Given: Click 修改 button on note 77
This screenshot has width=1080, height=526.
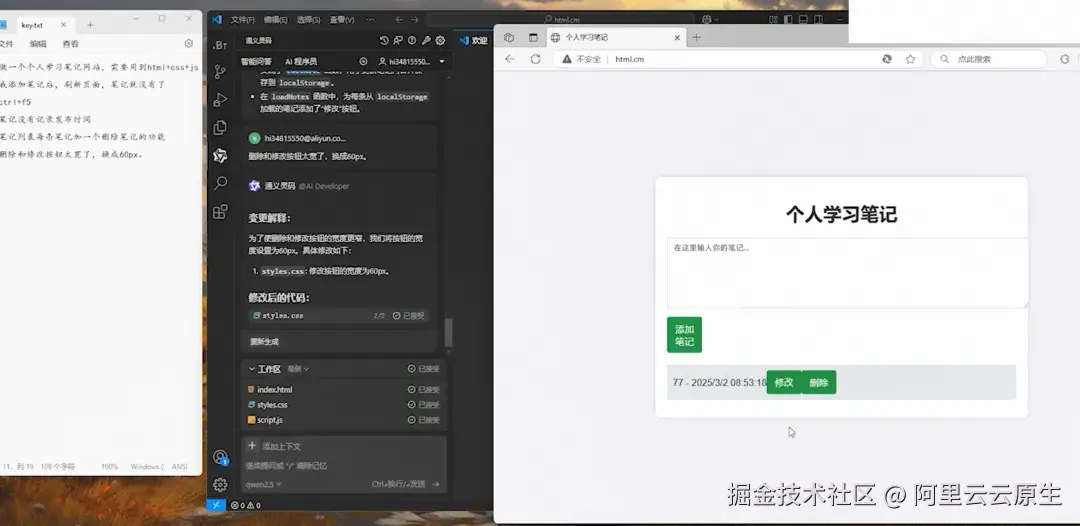Looking at the screenshot, I should click(x=784, y=382).
